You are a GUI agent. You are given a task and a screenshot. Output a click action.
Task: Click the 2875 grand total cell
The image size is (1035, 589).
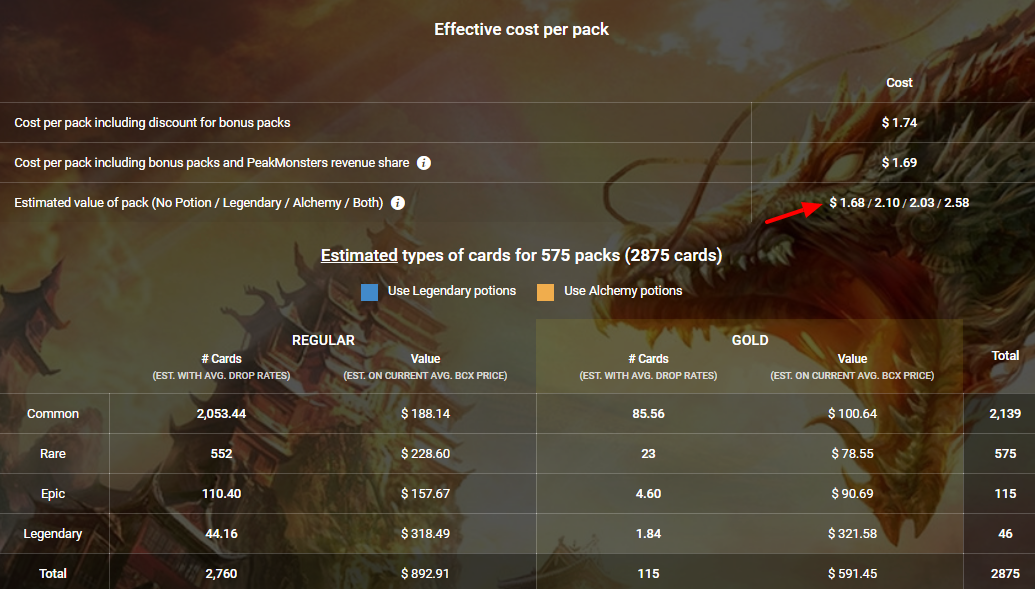[x=1005, y=574]
